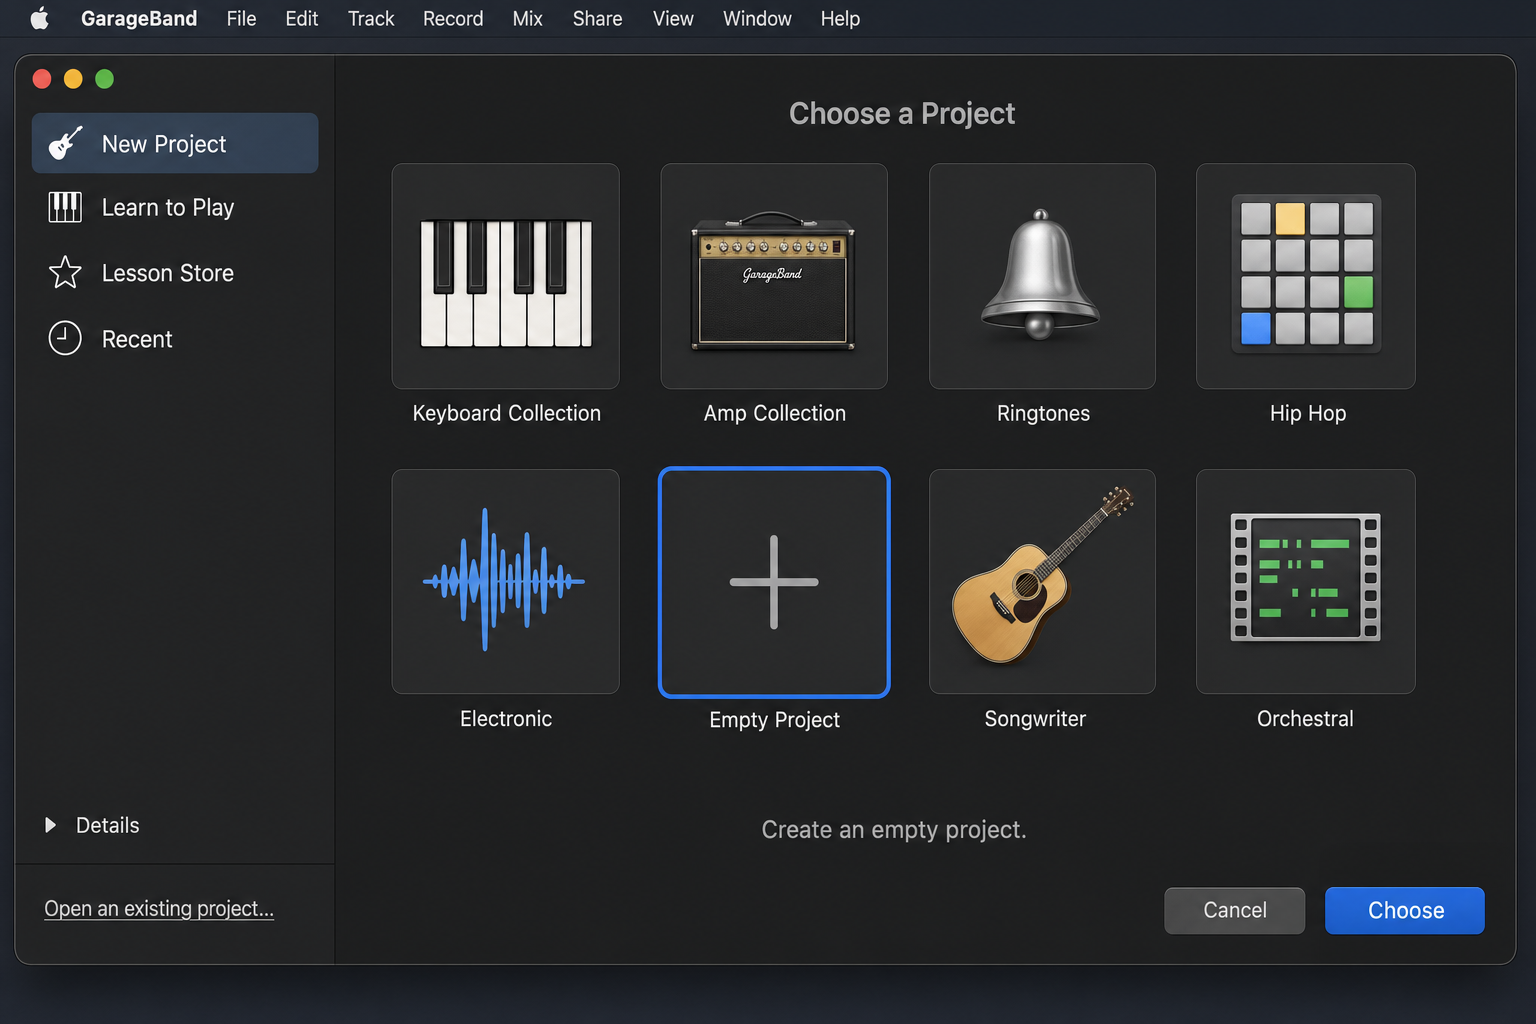
Task: Click the Details label text
Action: pos(108,825)
